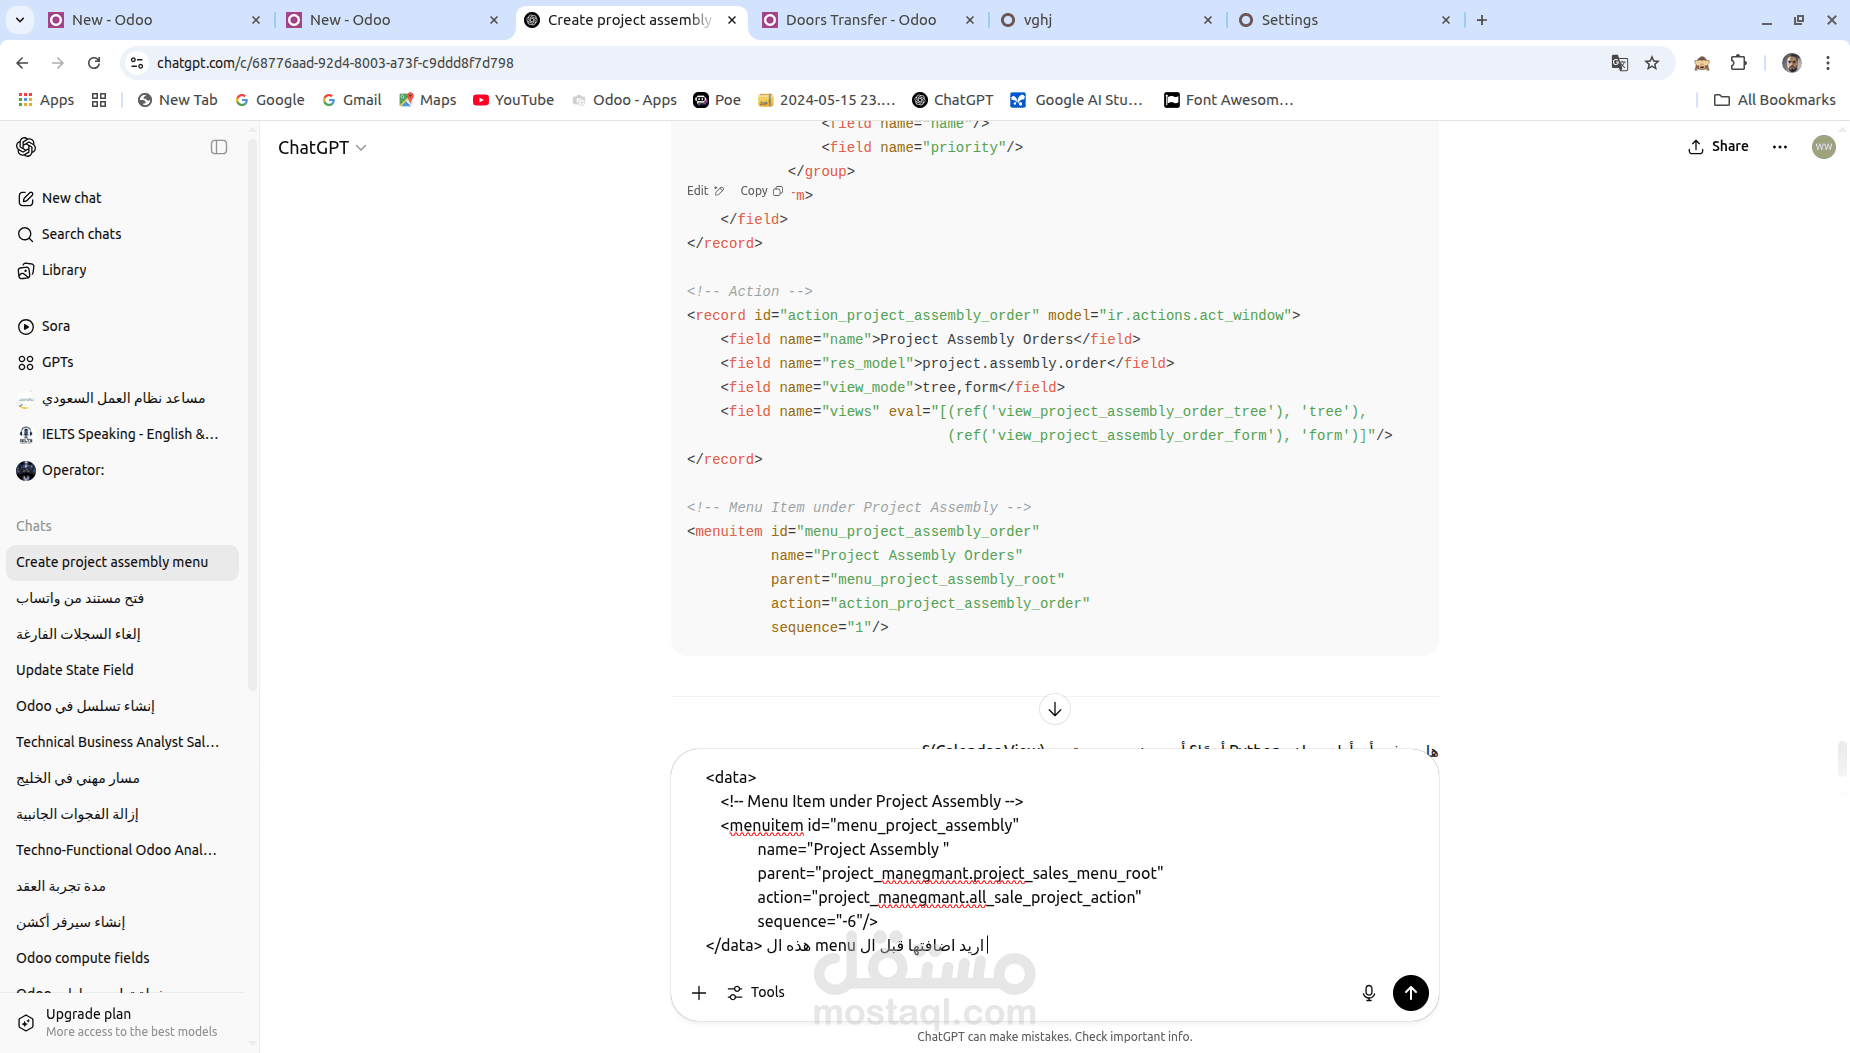Start a New chat

122,198
